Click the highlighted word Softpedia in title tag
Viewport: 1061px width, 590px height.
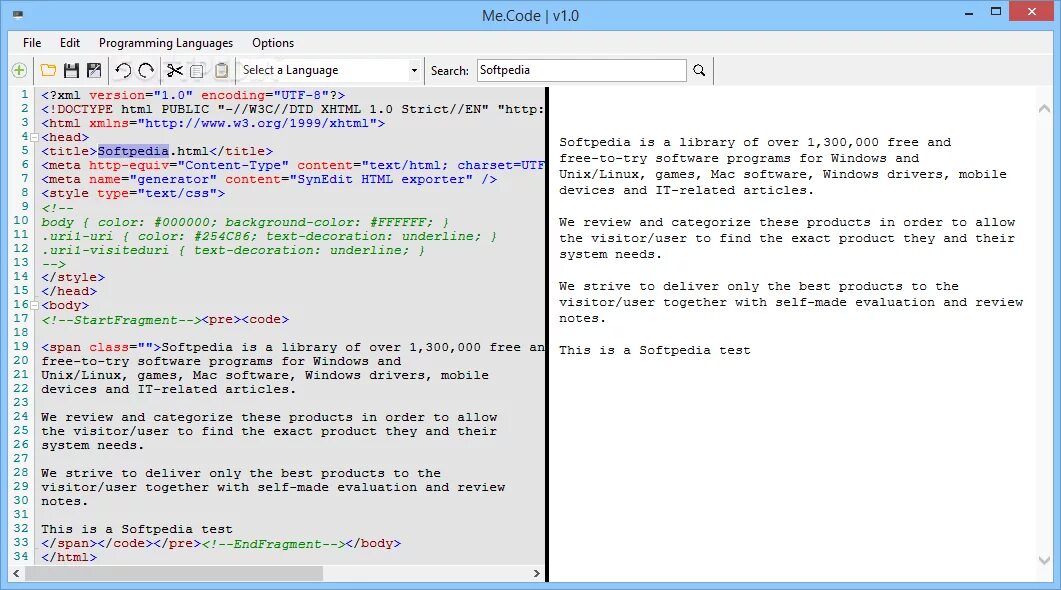(x=133, y=151)
